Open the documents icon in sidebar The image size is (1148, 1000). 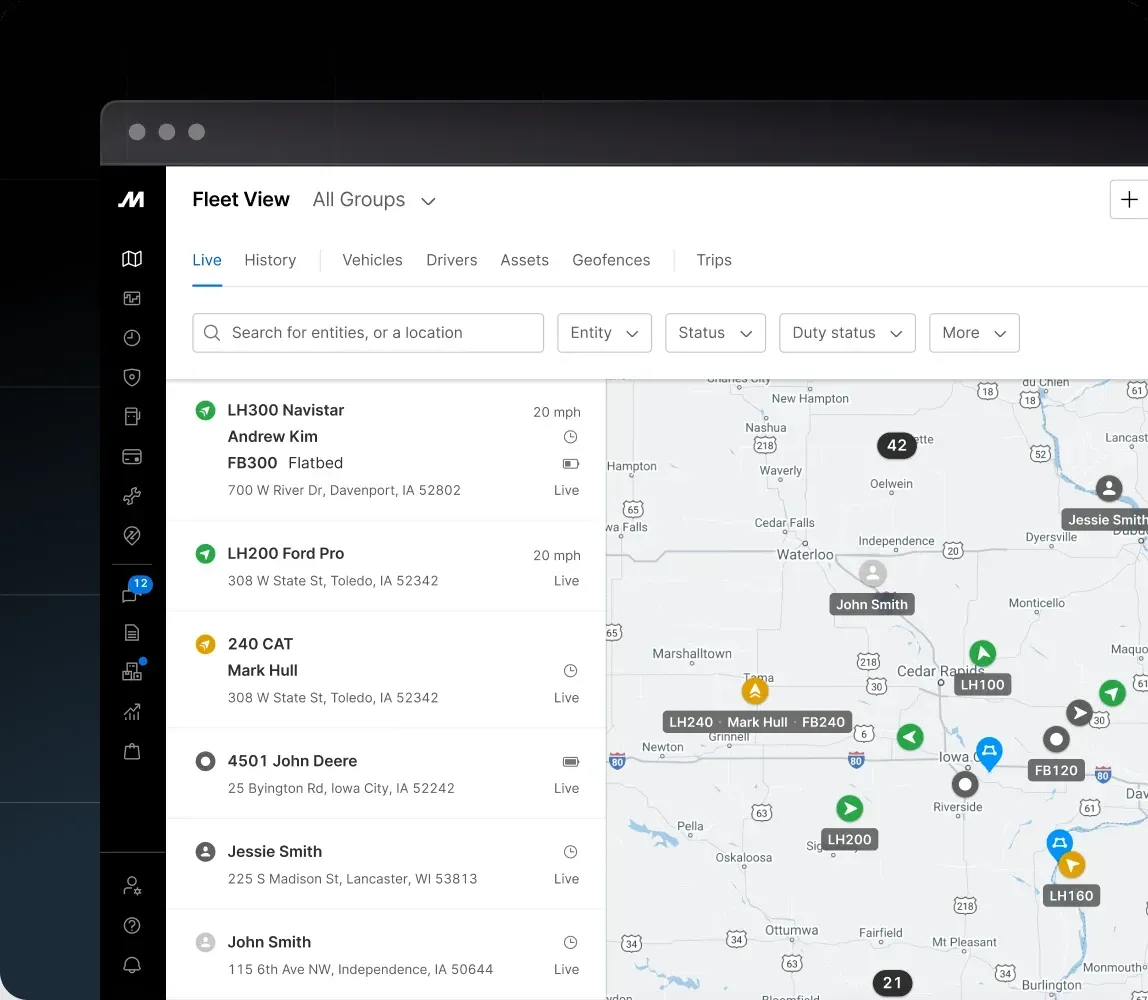tap(132, 633)
